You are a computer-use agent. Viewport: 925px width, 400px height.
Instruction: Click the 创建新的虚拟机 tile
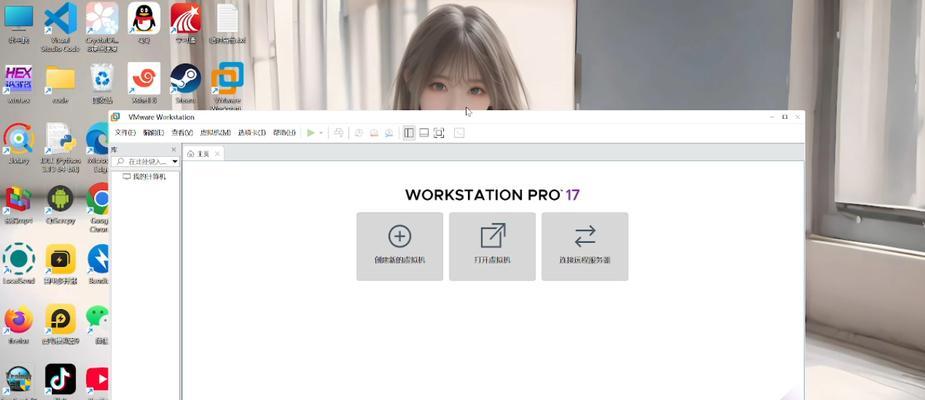pyautogui.click(x=399, y=246)
